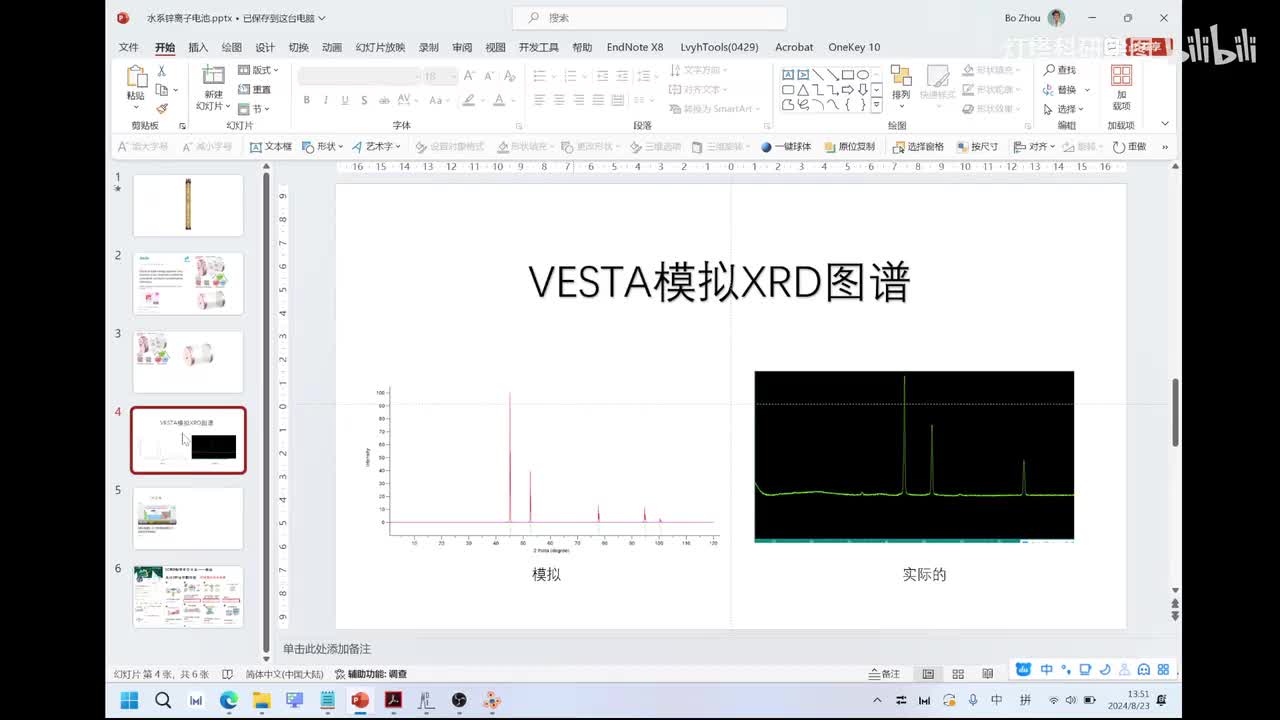Viewport: 1280px width, 720px height.
Task: Click the Format Painter brush icon
Action: (x=161, y=108)
